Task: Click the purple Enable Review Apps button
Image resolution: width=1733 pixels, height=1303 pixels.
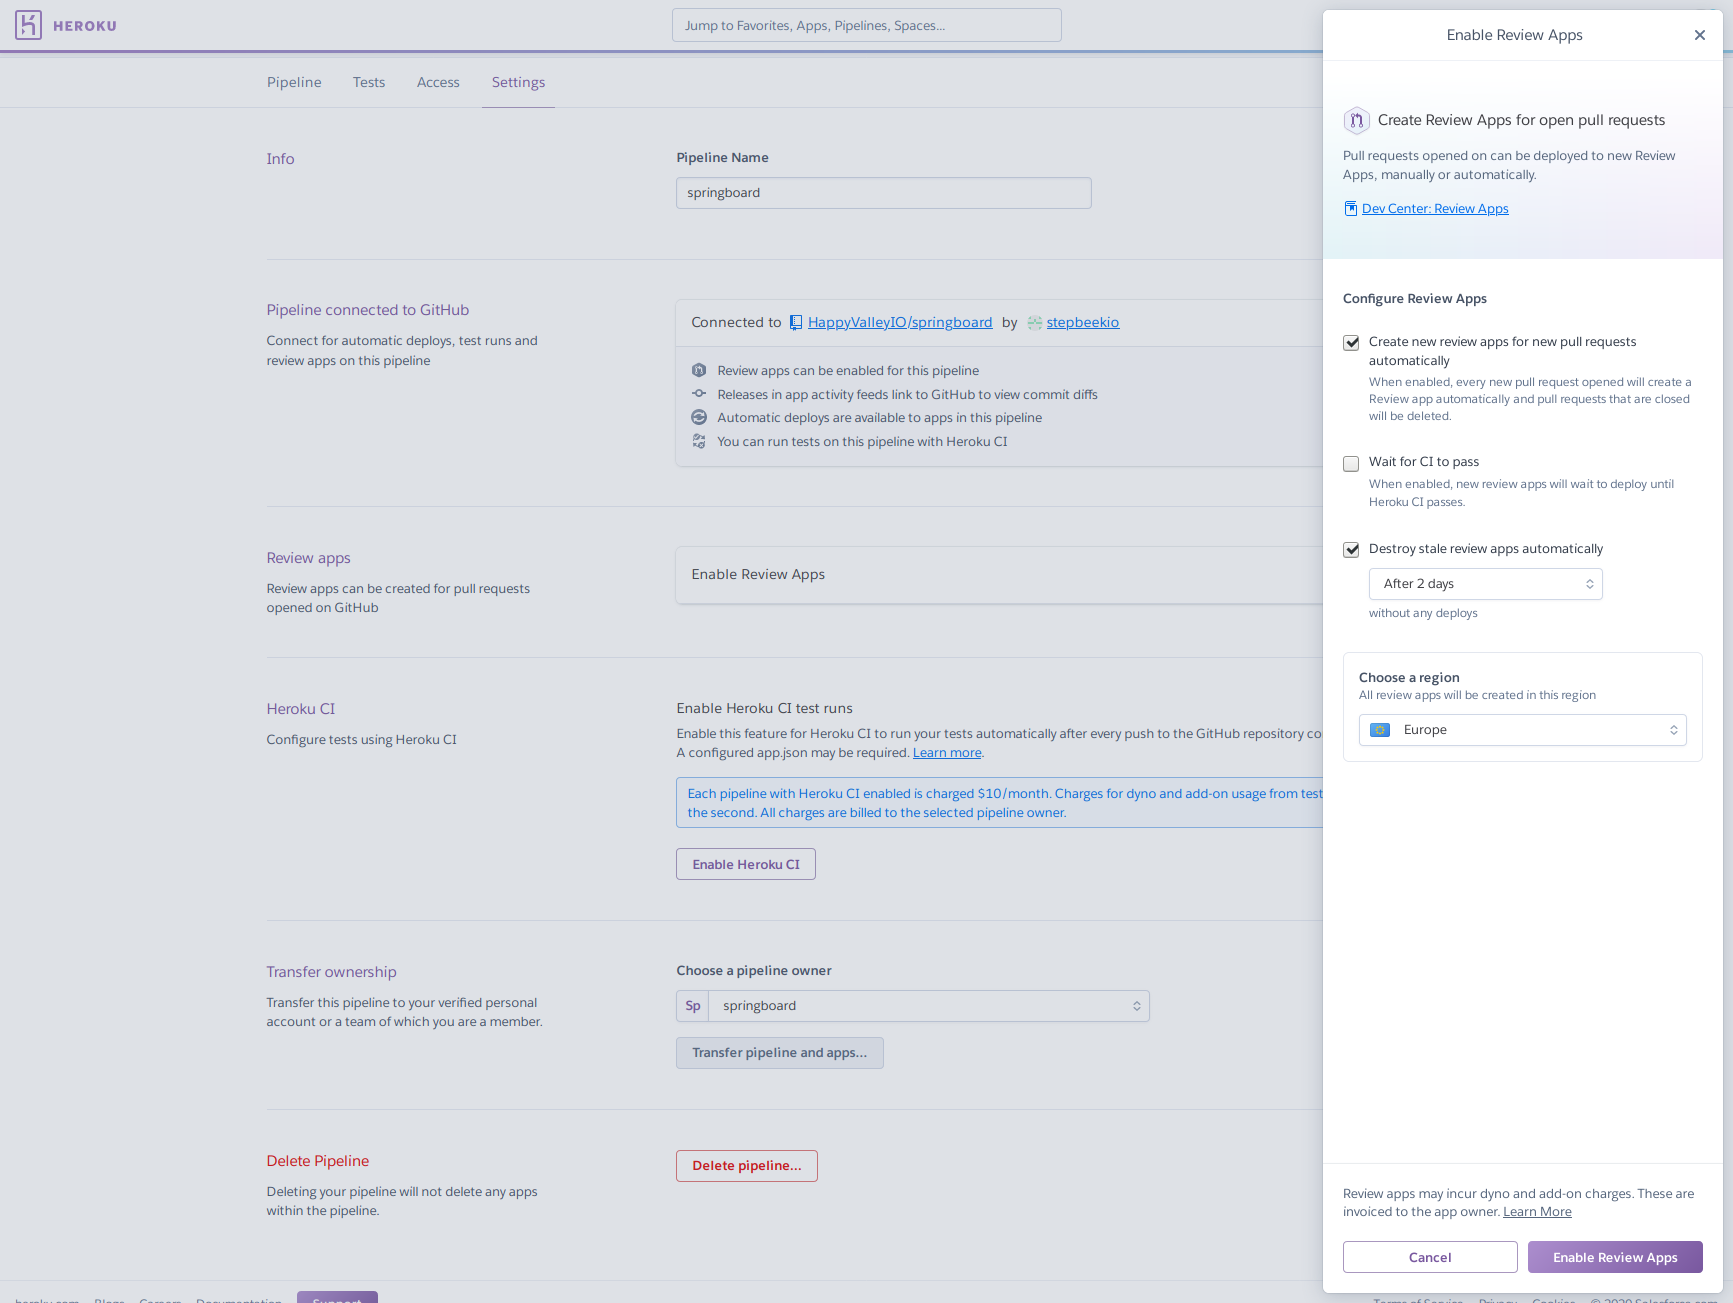Action: pos(1615,1257)
